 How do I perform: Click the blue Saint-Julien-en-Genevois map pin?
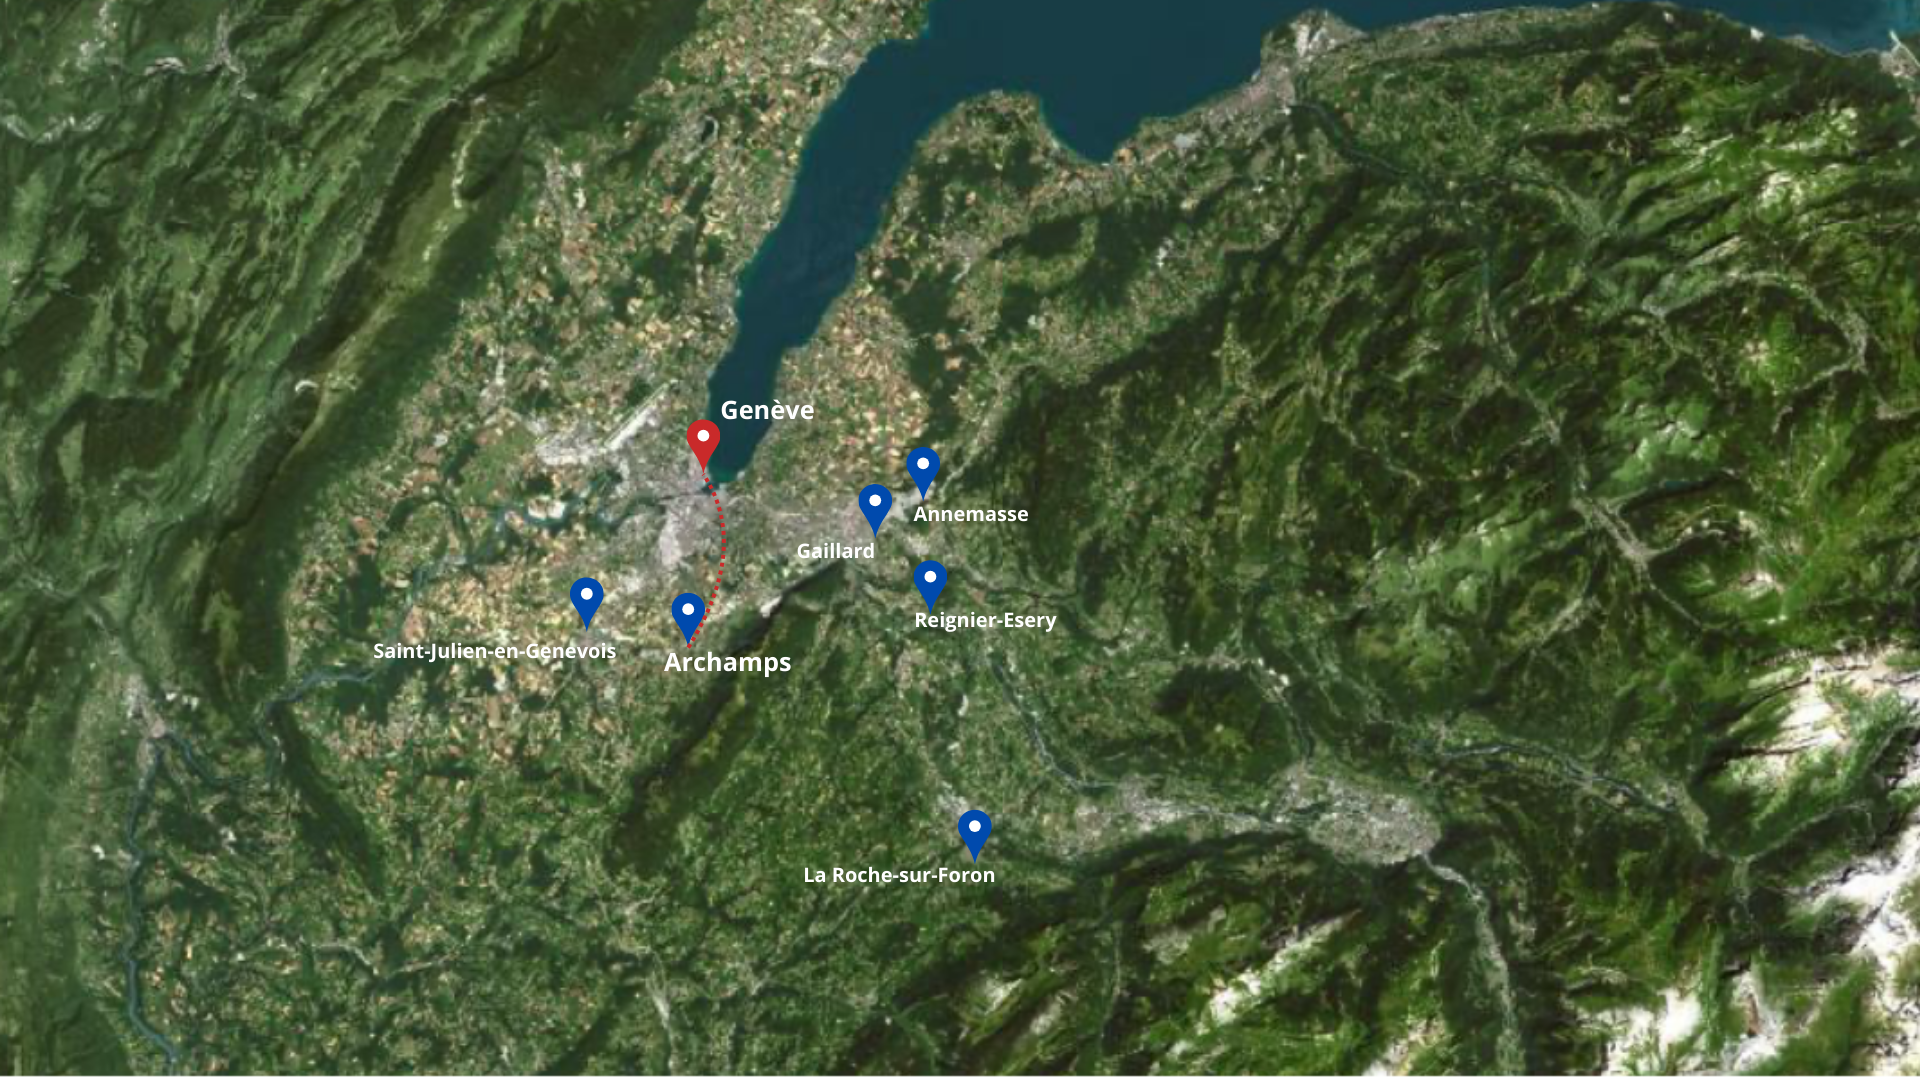(x=587, y=601)
